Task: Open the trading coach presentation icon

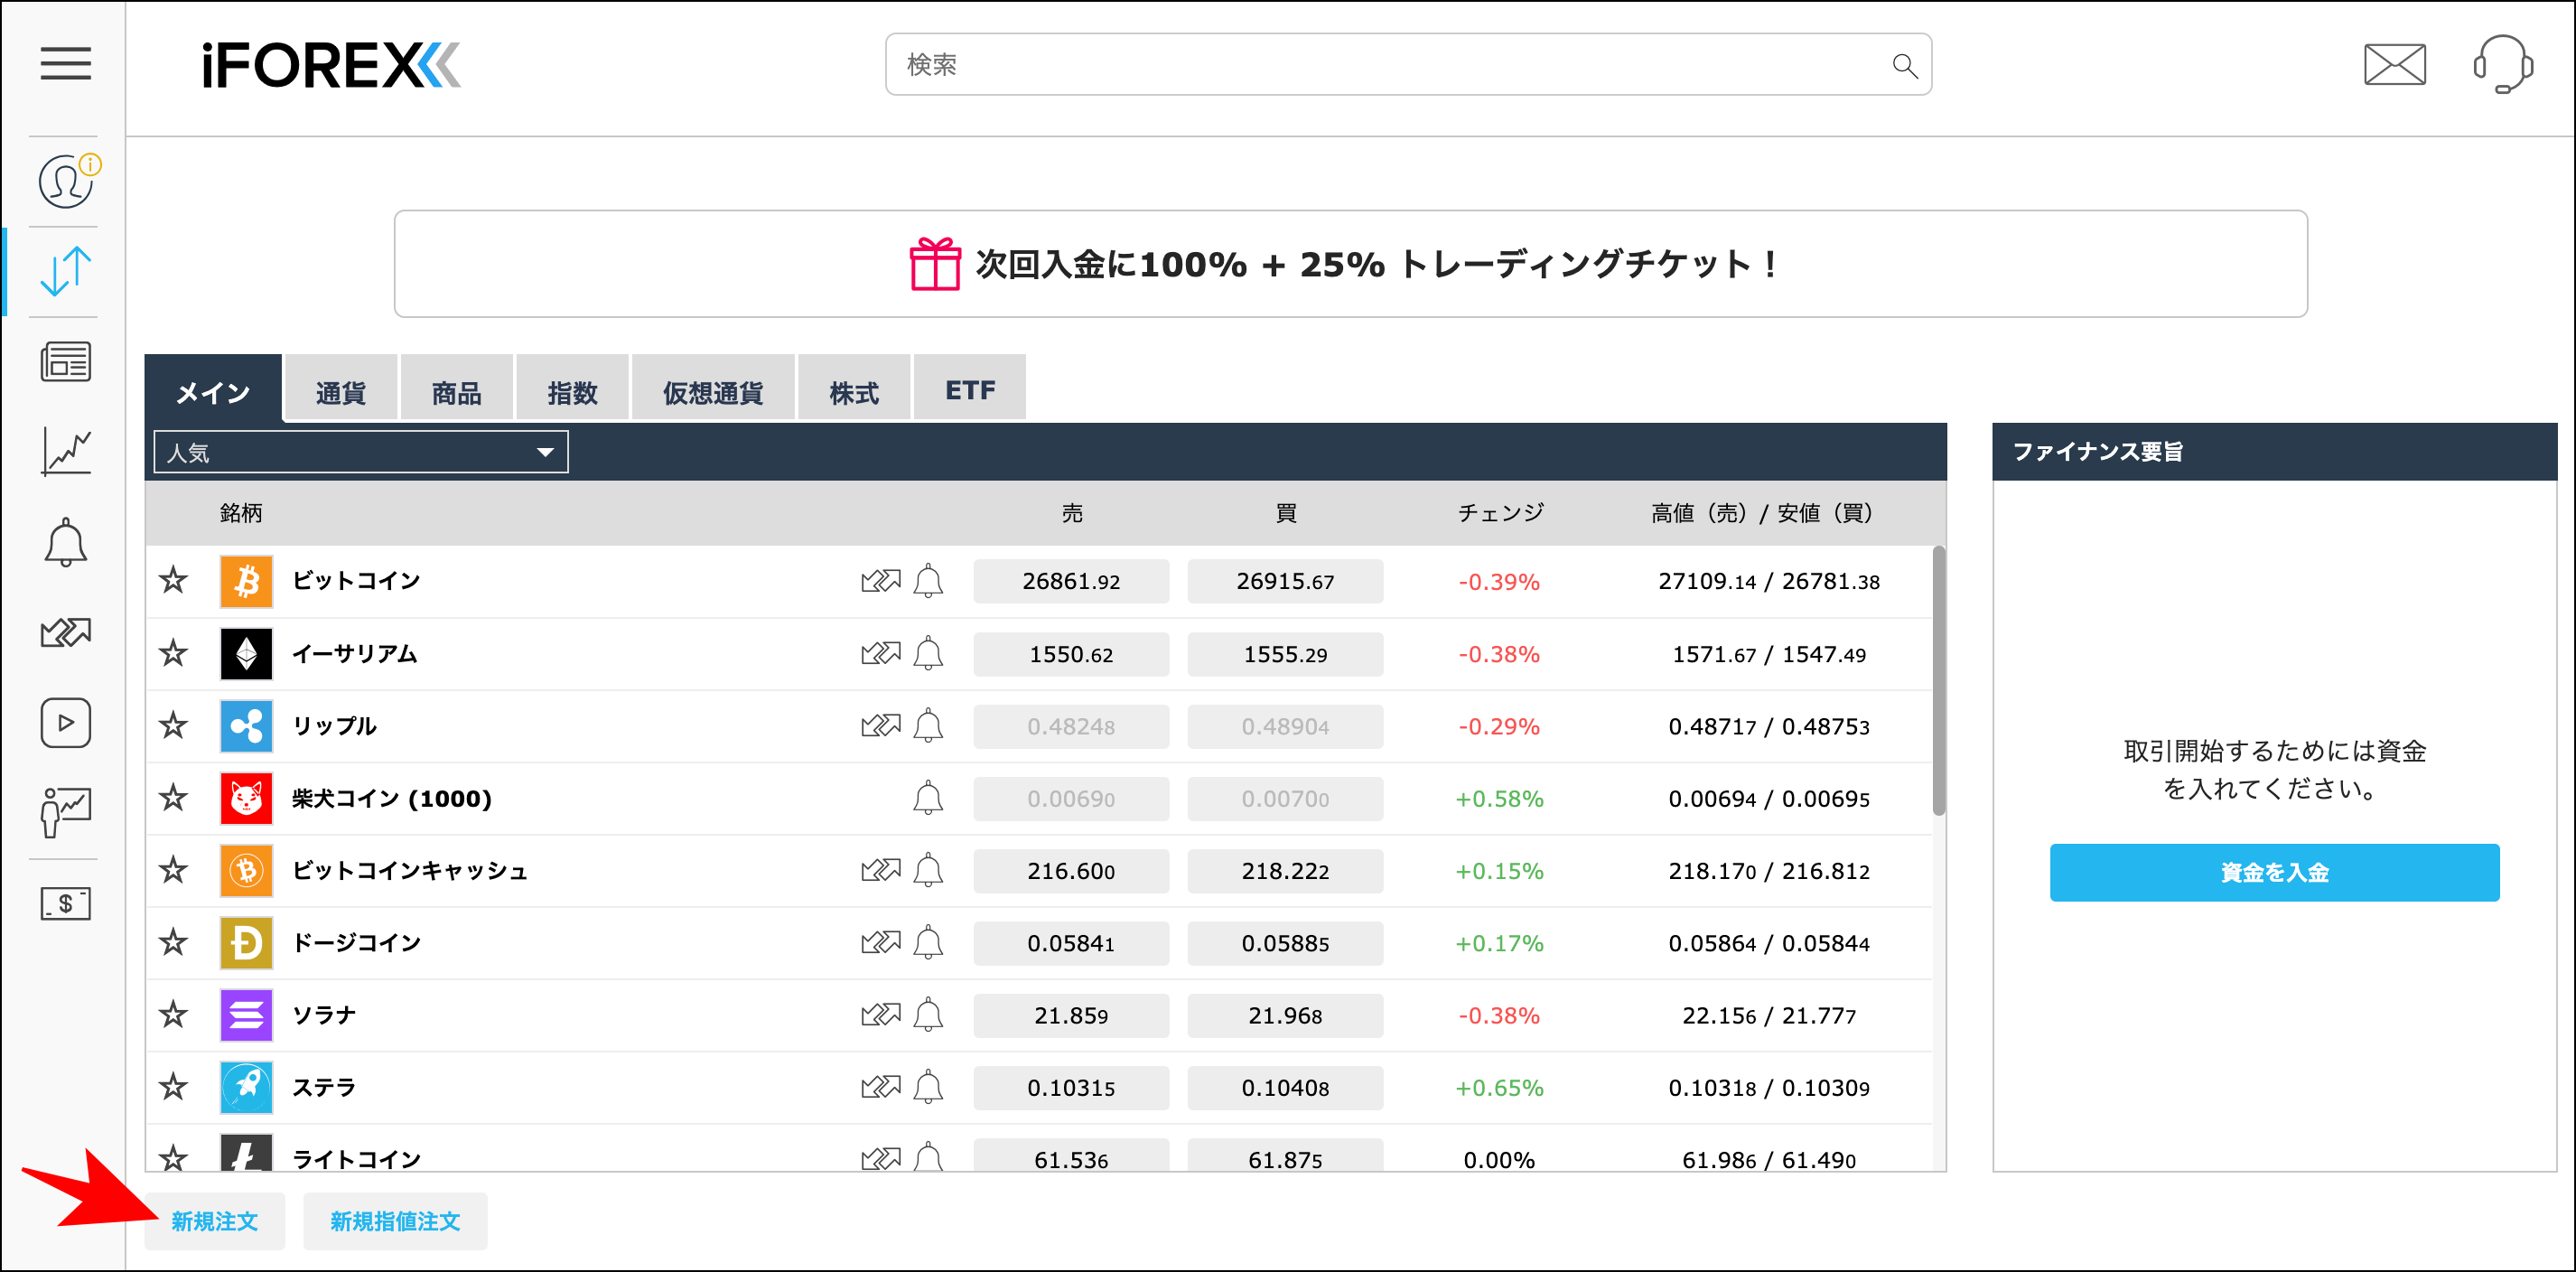Action: point(64,812)
